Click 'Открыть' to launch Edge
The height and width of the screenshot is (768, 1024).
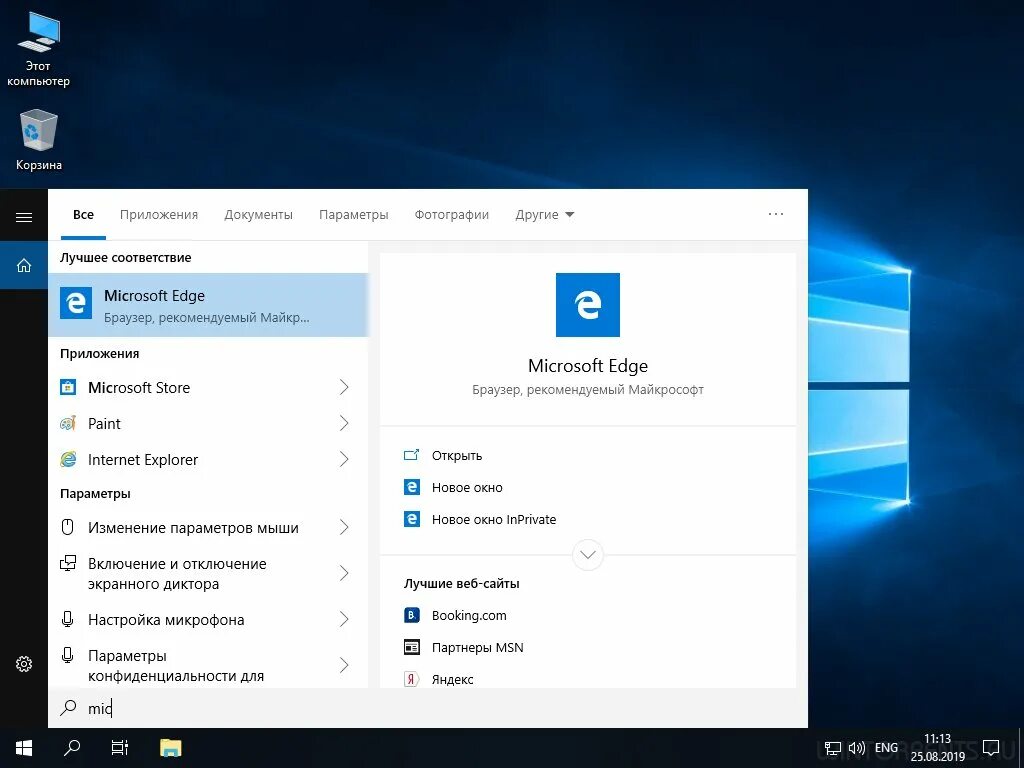pyautogui.click(x=456, y=456)
